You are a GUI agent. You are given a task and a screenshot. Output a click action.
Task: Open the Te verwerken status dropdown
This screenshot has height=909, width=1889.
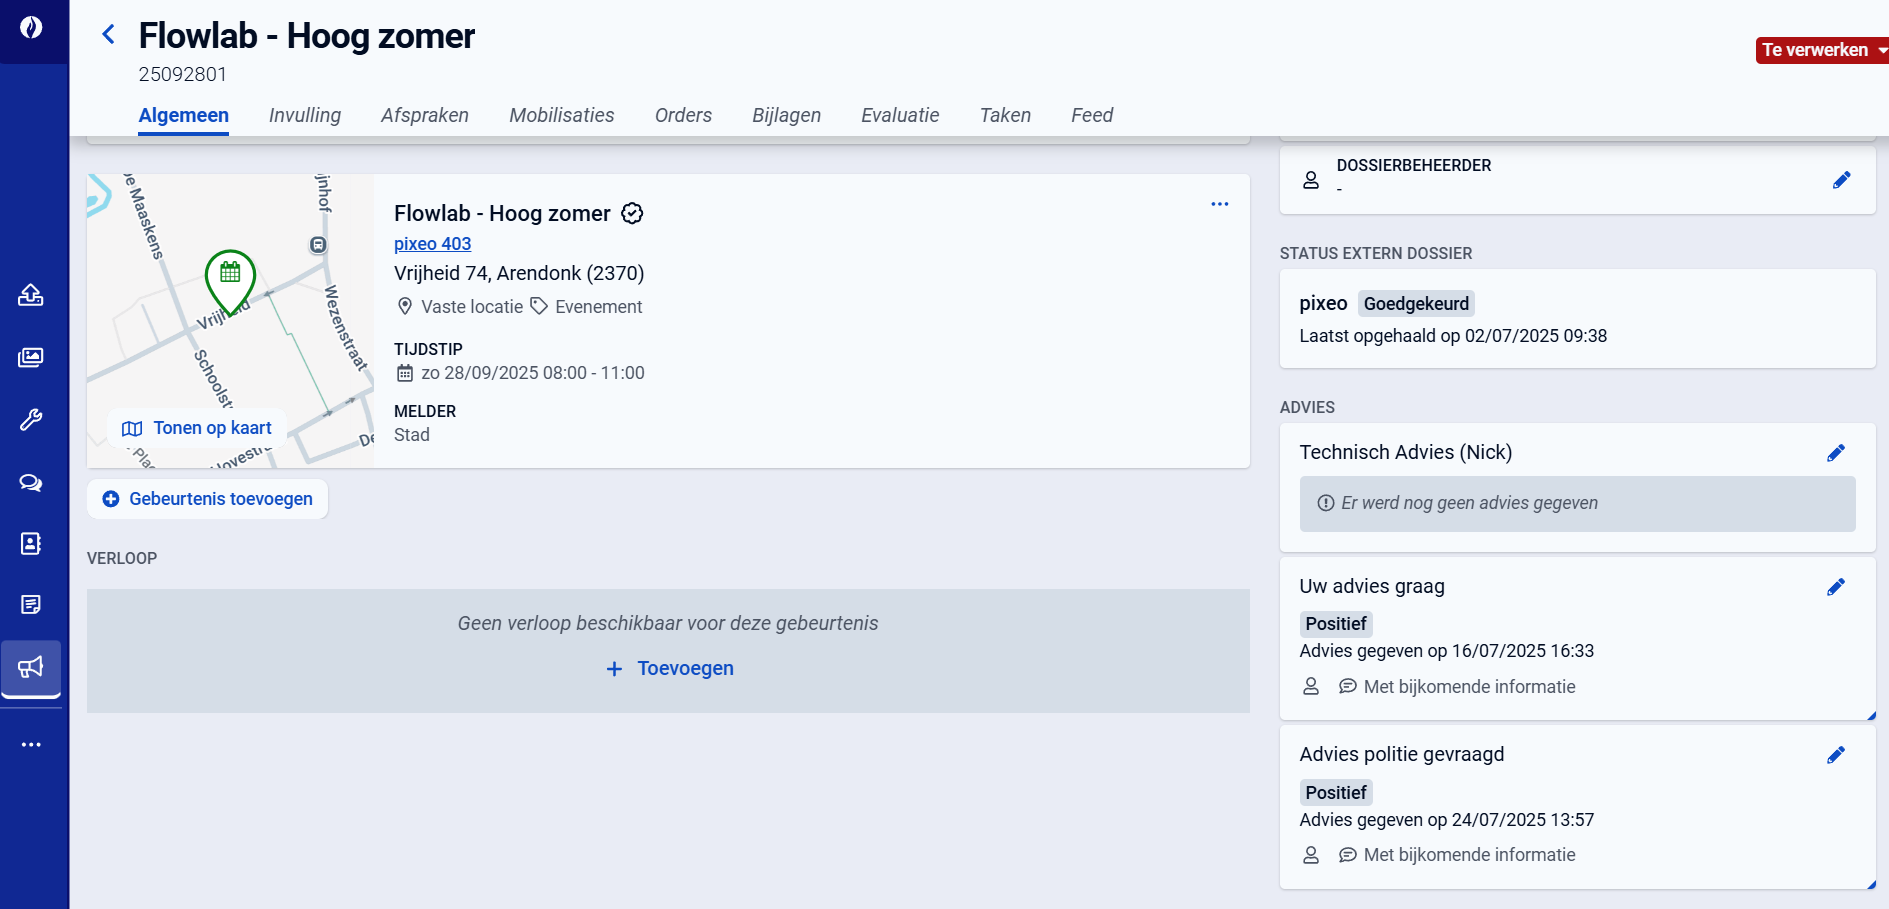(x=1821, y=50)
